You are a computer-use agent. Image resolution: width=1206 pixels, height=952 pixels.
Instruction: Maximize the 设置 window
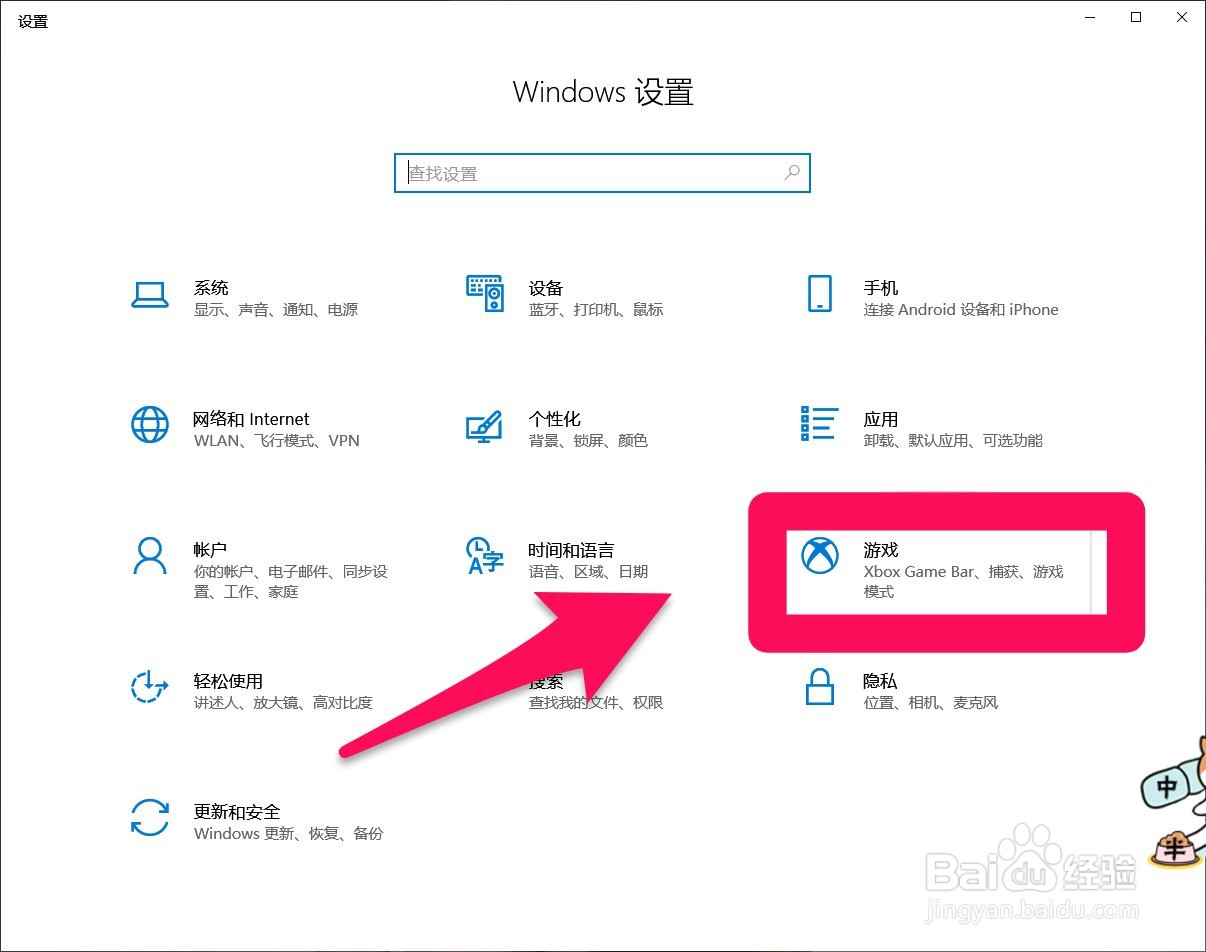(1136, 18)
